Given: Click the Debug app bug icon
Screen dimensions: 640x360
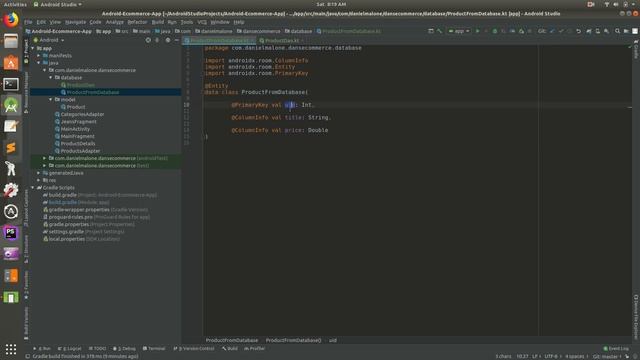Looking at the screenshot, I should coord(495,31).
